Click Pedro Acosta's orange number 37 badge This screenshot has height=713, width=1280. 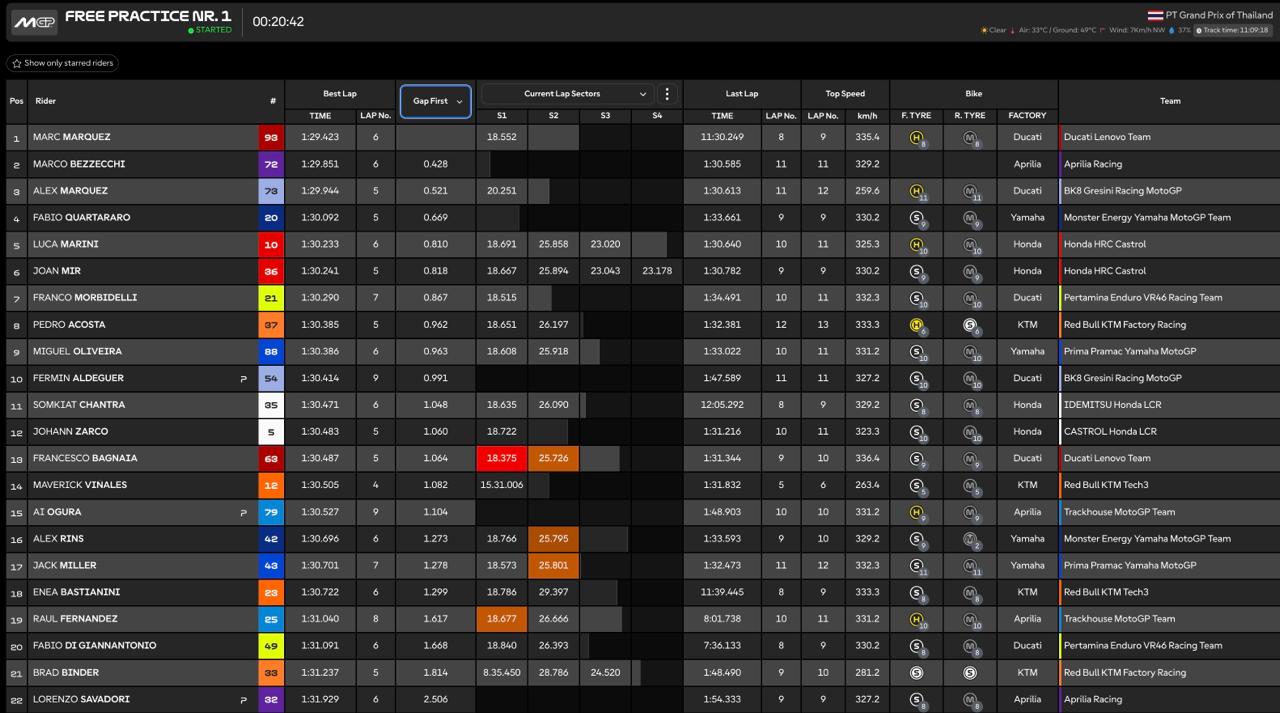coord(271,325)
